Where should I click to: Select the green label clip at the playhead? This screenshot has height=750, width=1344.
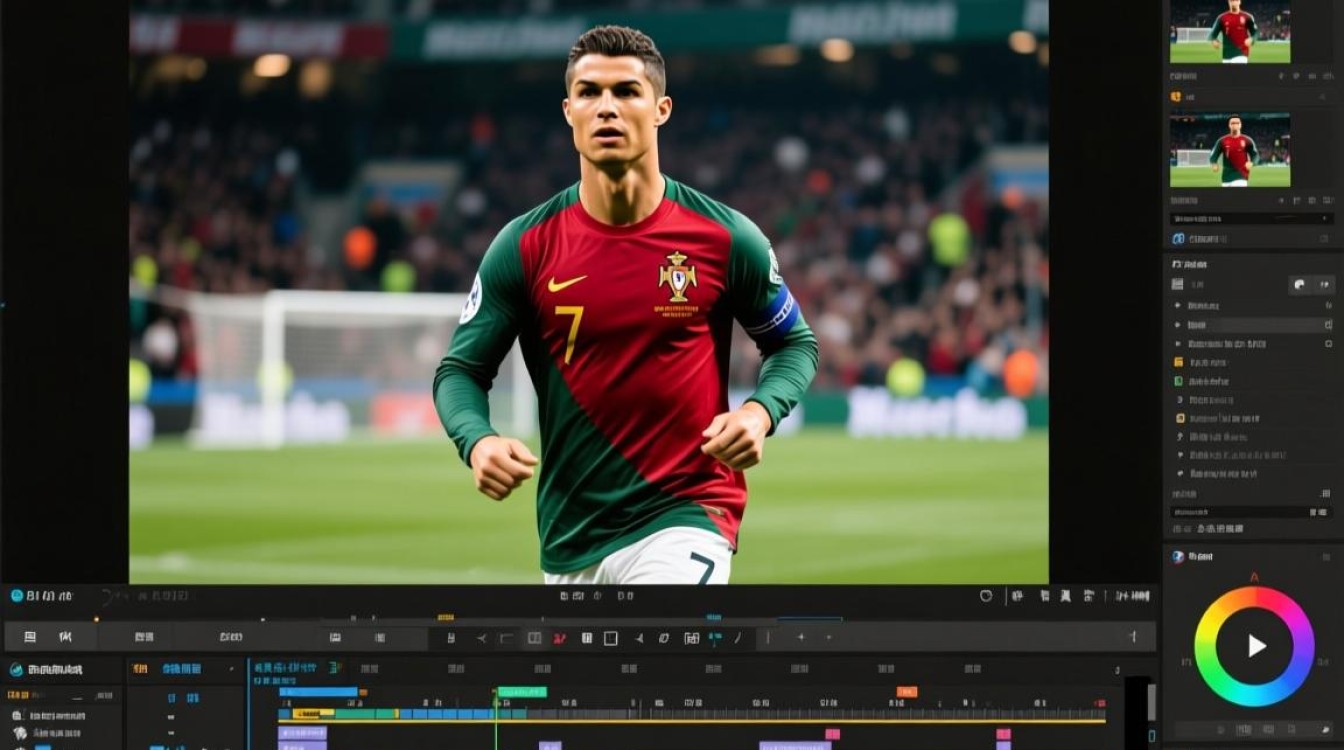(x=522, y=692)
